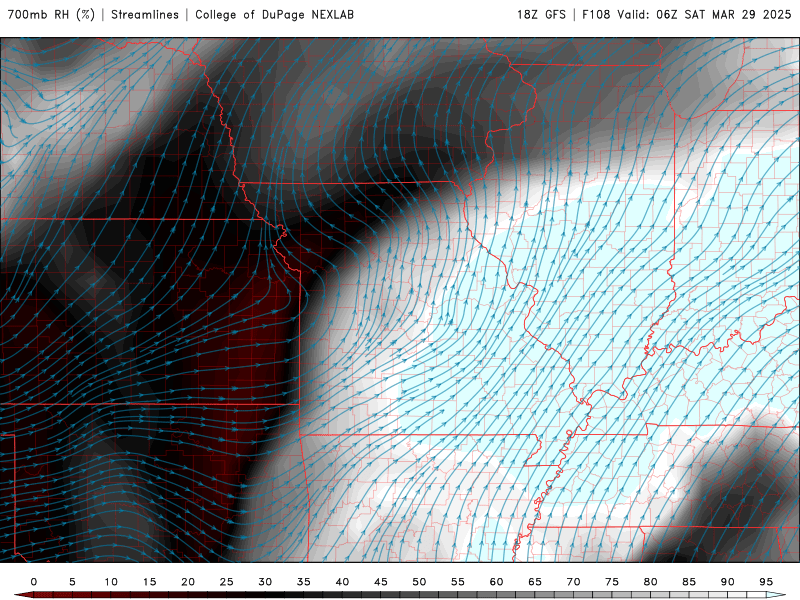Click the colorbar label "45"
The width and height of the screenshot is (800, 600).
[381, 582]
